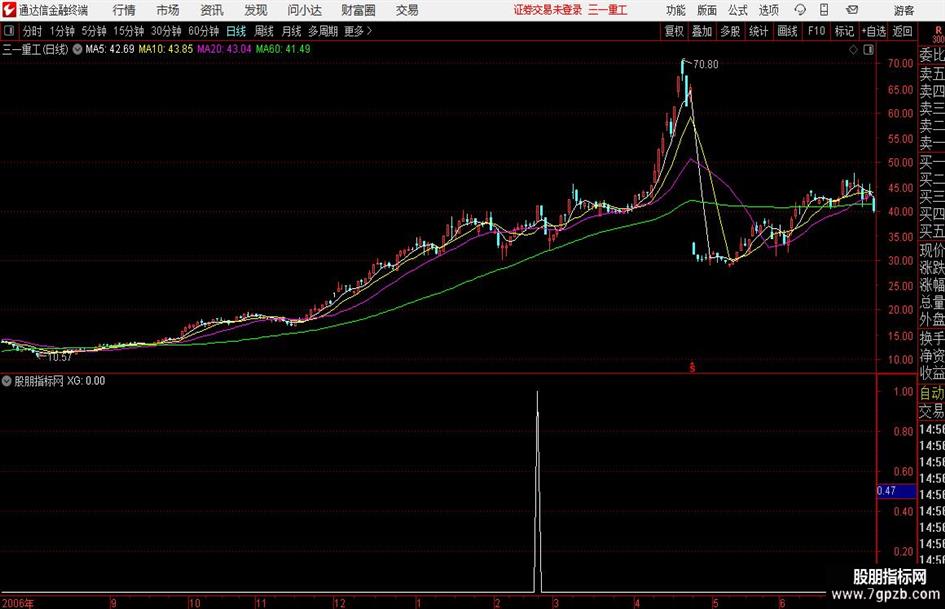Open the 功能 menu
The image size is (945, 609).
point(676,10)
